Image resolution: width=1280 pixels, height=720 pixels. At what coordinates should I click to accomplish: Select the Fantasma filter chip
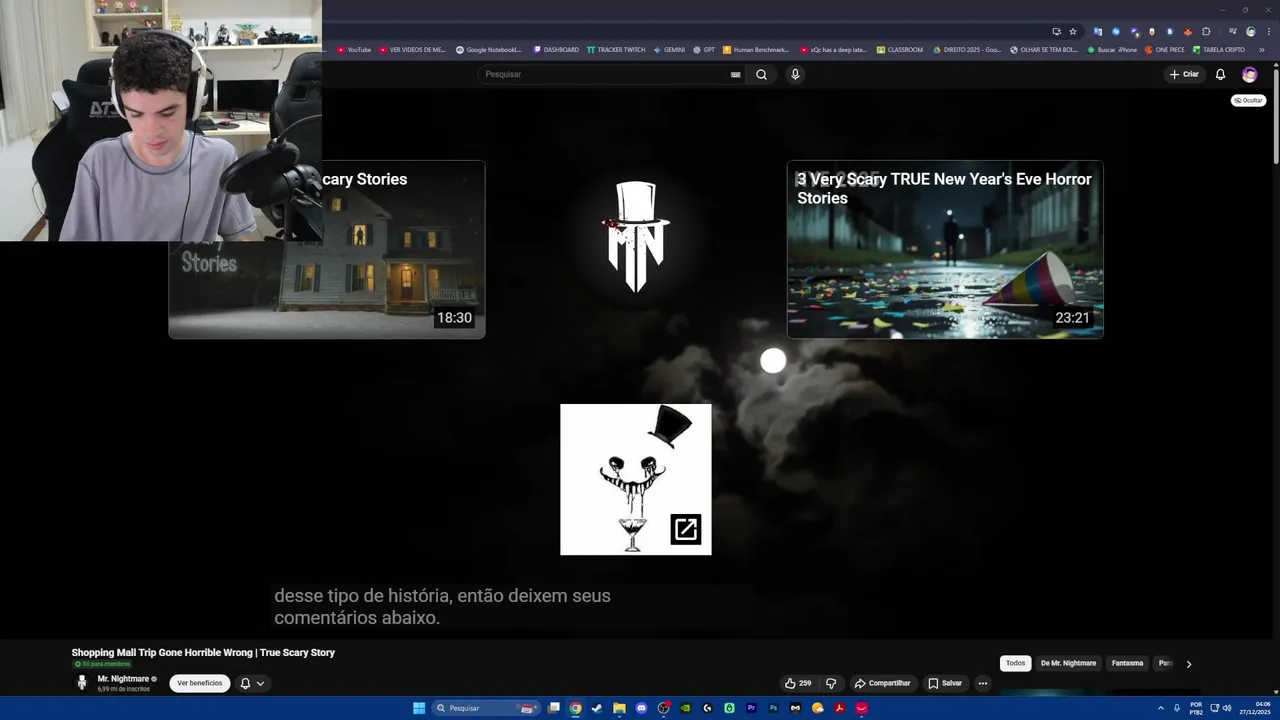coord(1127,663)
